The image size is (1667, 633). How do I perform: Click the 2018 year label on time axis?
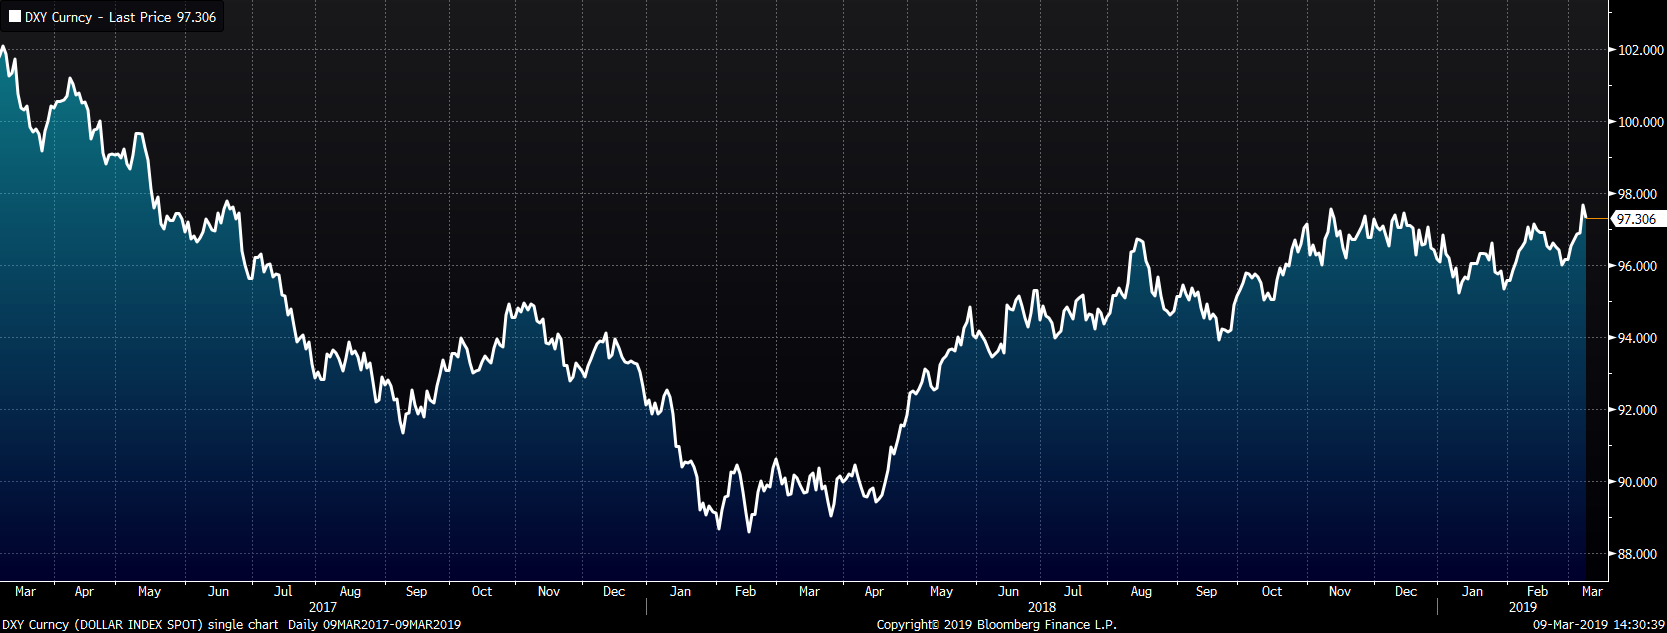(1041, 607)
